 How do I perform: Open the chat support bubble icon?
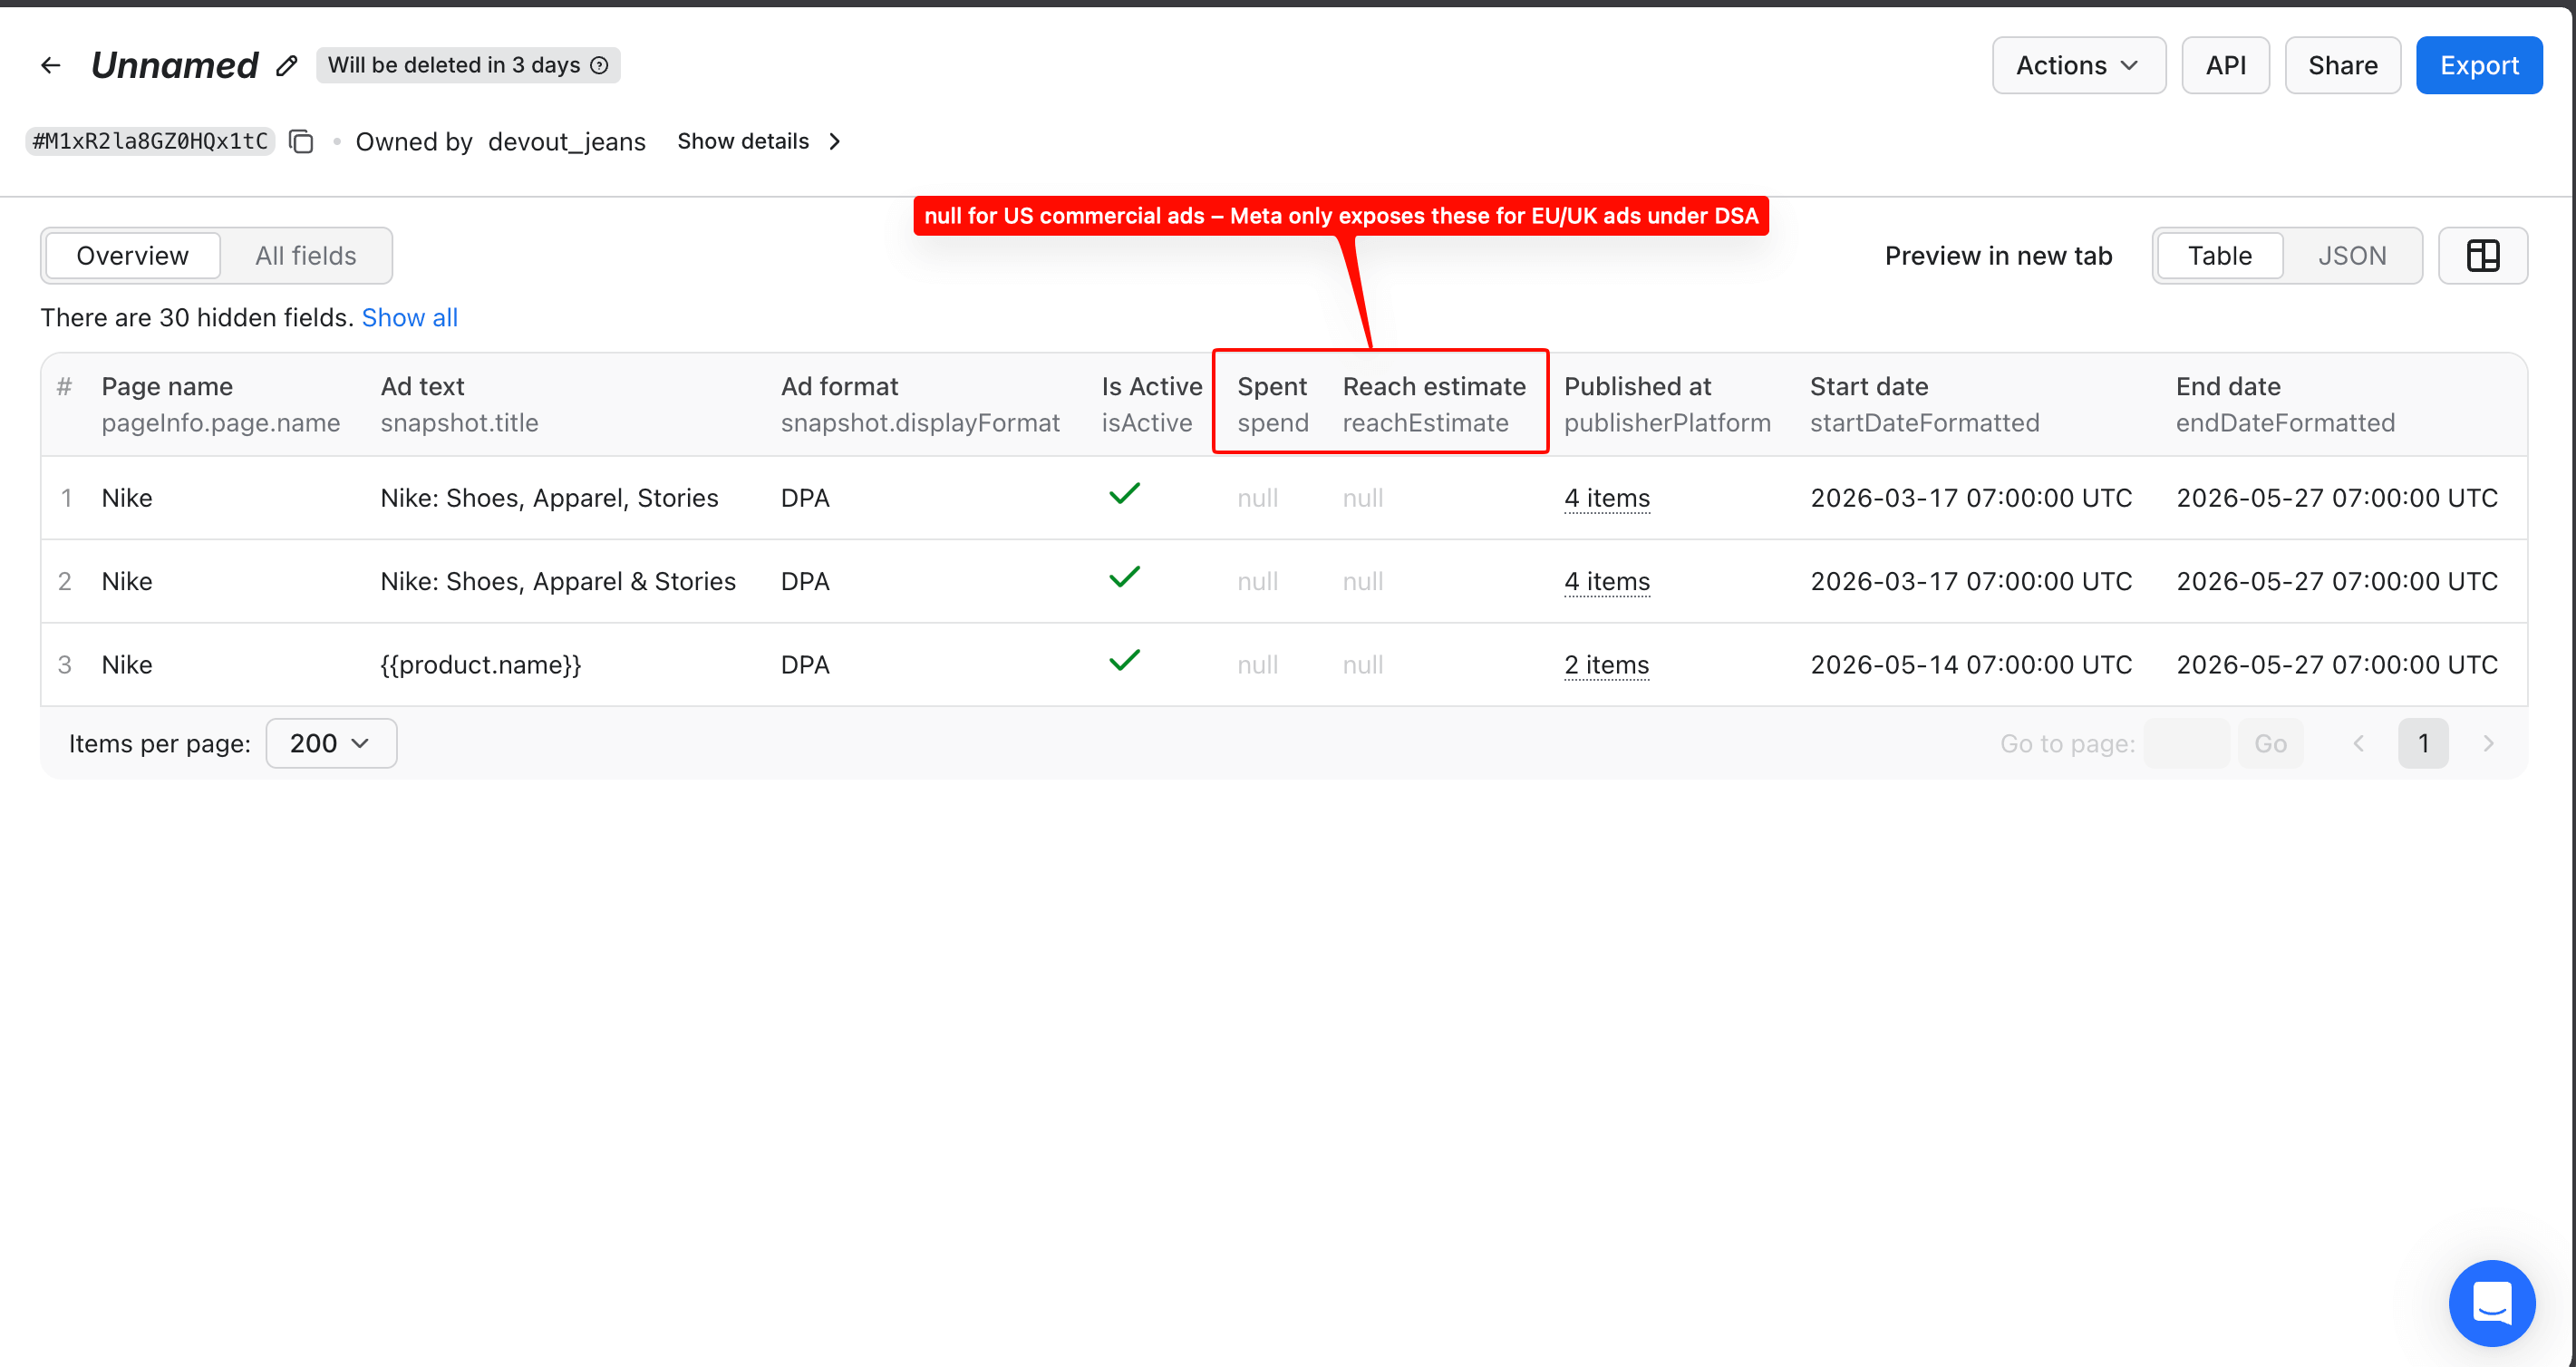point(2491,1303)
